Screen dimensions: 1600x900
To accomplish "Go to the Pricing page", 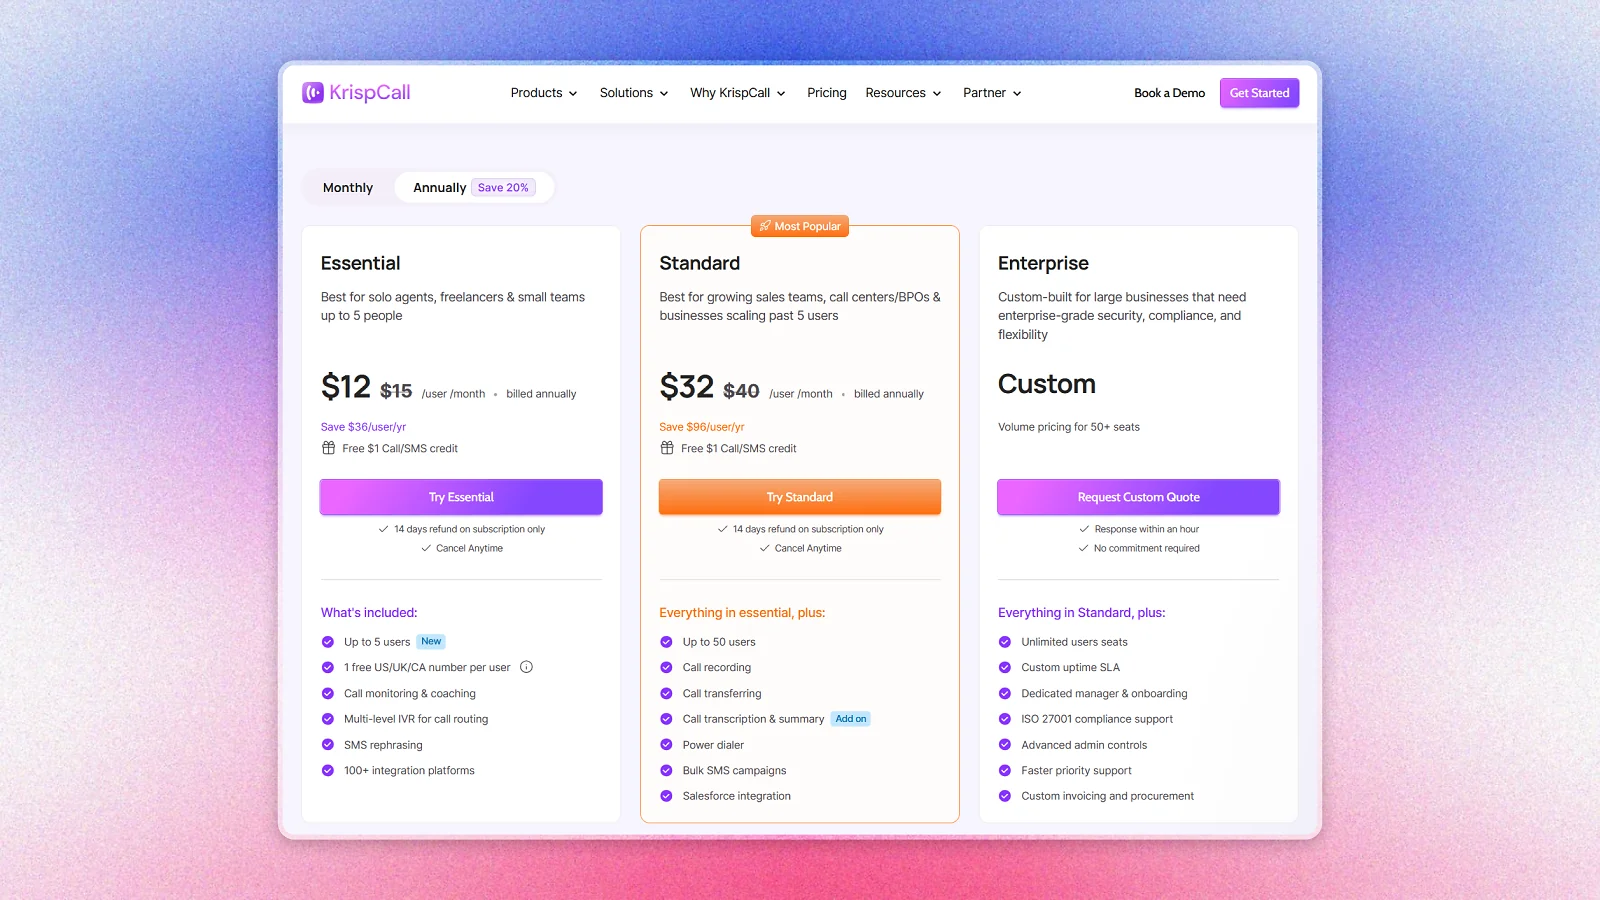I will click(x=827, y=93).
